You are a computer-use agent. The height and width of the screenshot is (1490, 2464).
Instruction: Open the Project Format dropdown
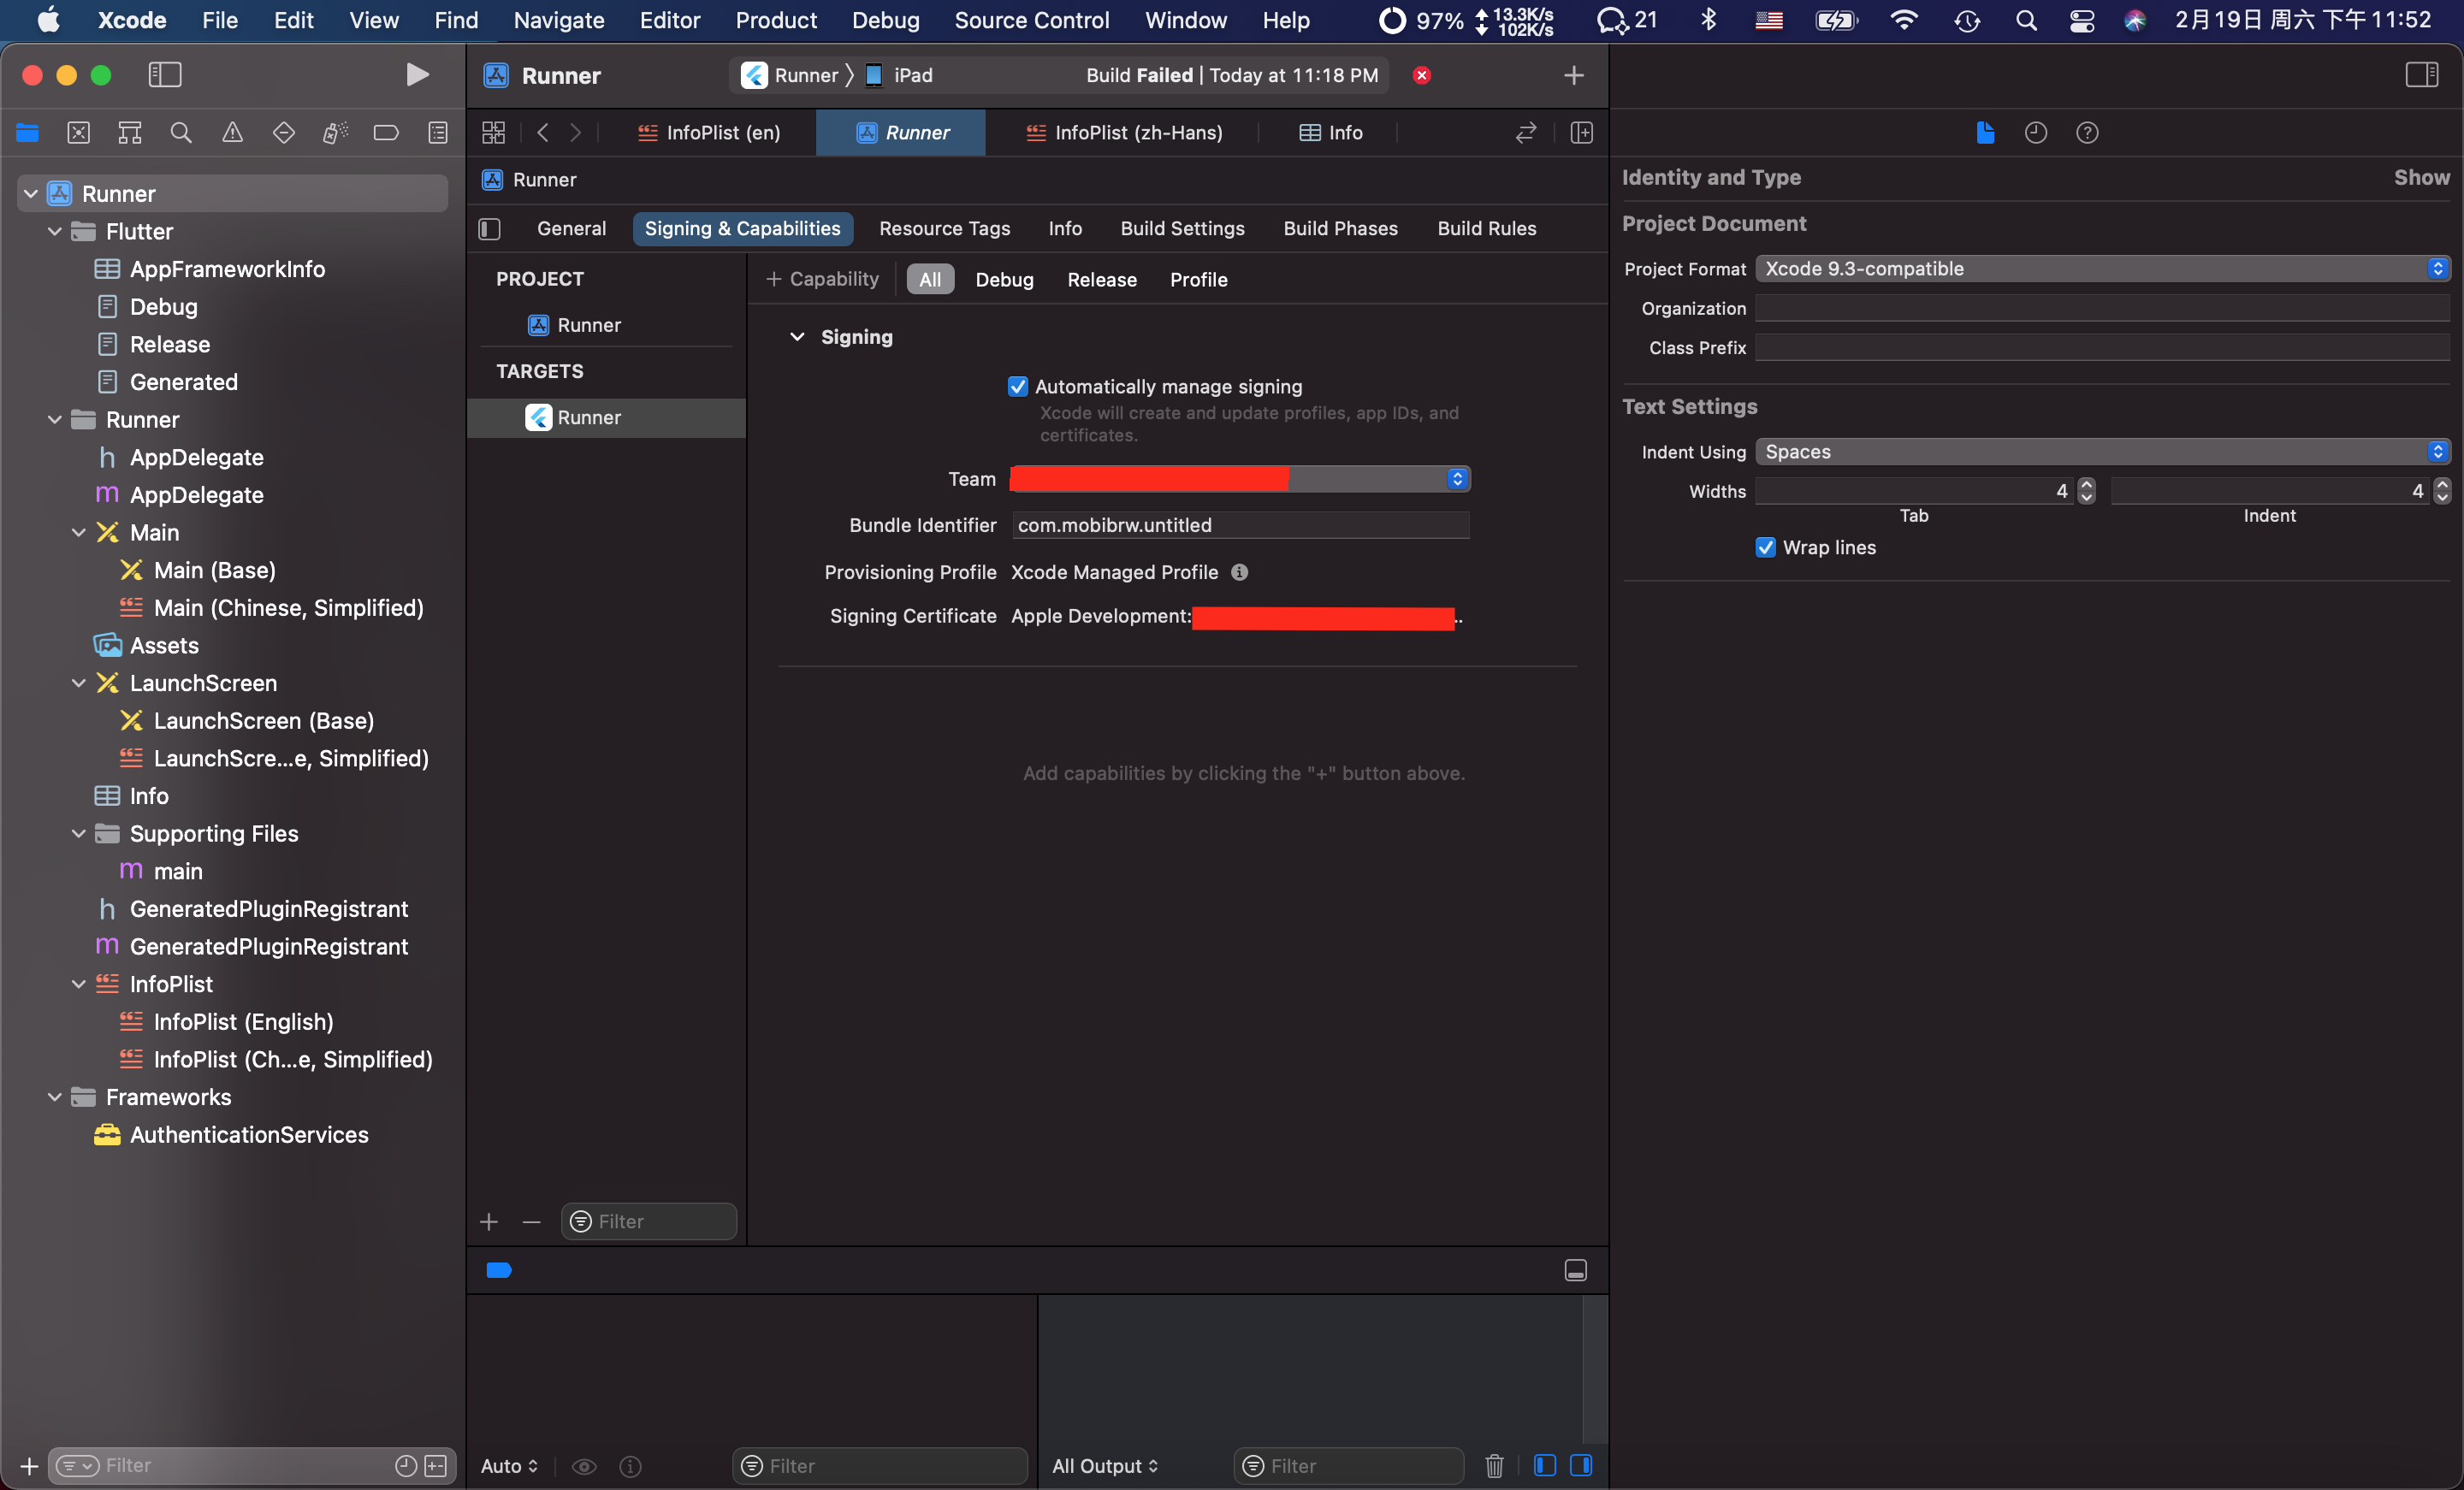click(x=2103, y=269)
